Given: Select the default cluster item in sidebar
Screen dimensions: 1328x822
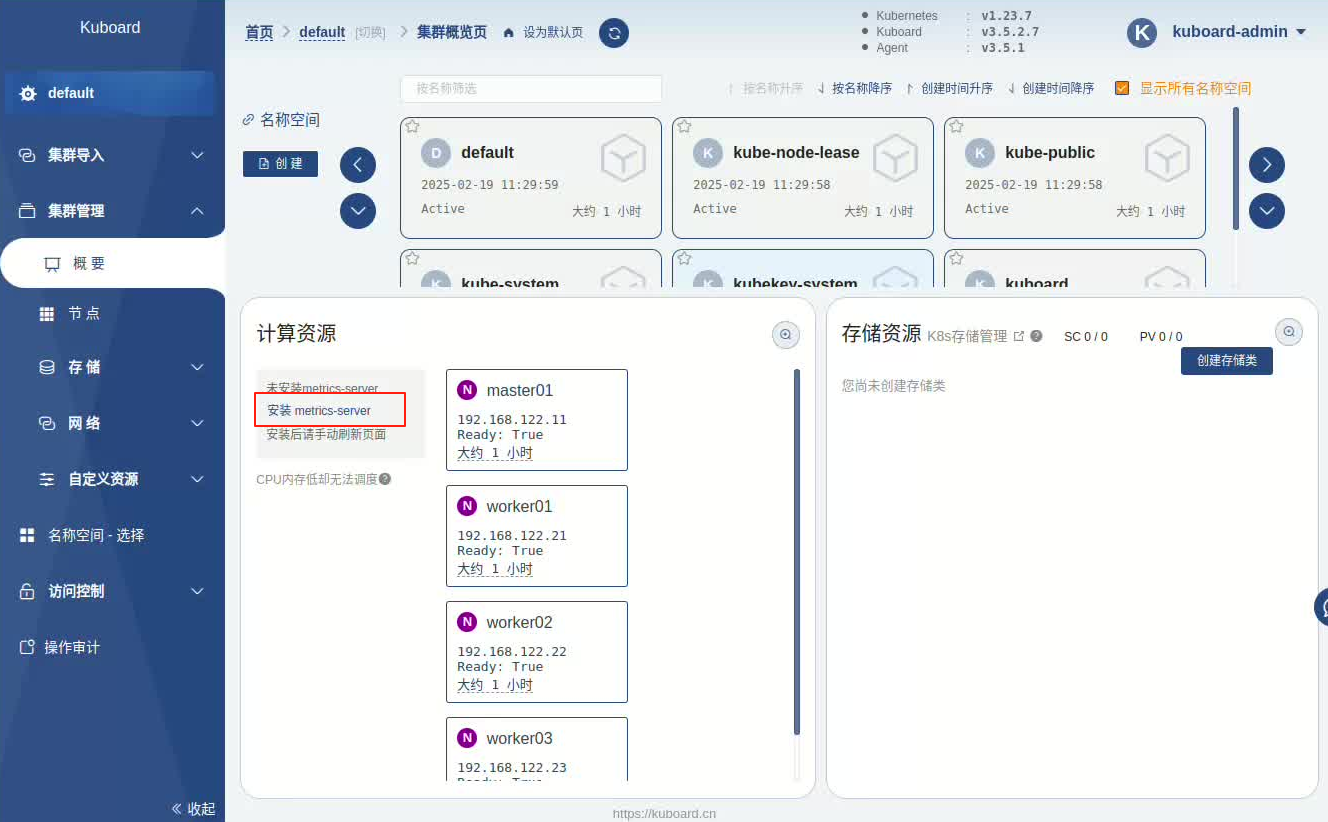Looking at the screenshot, I should [108, 93].
